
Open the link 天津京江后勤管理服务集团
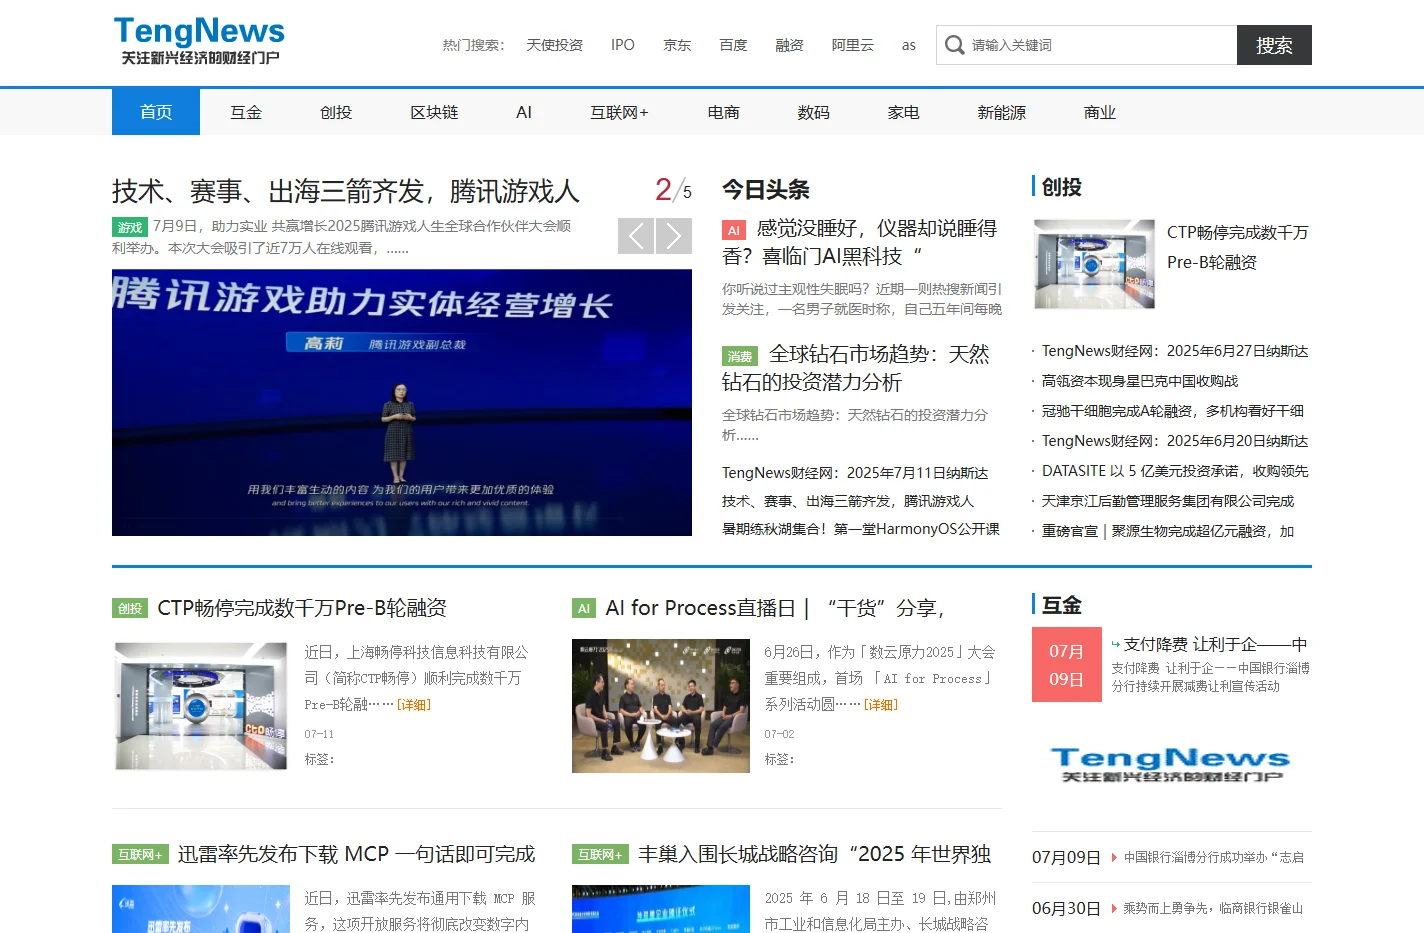click(1168, 501)
